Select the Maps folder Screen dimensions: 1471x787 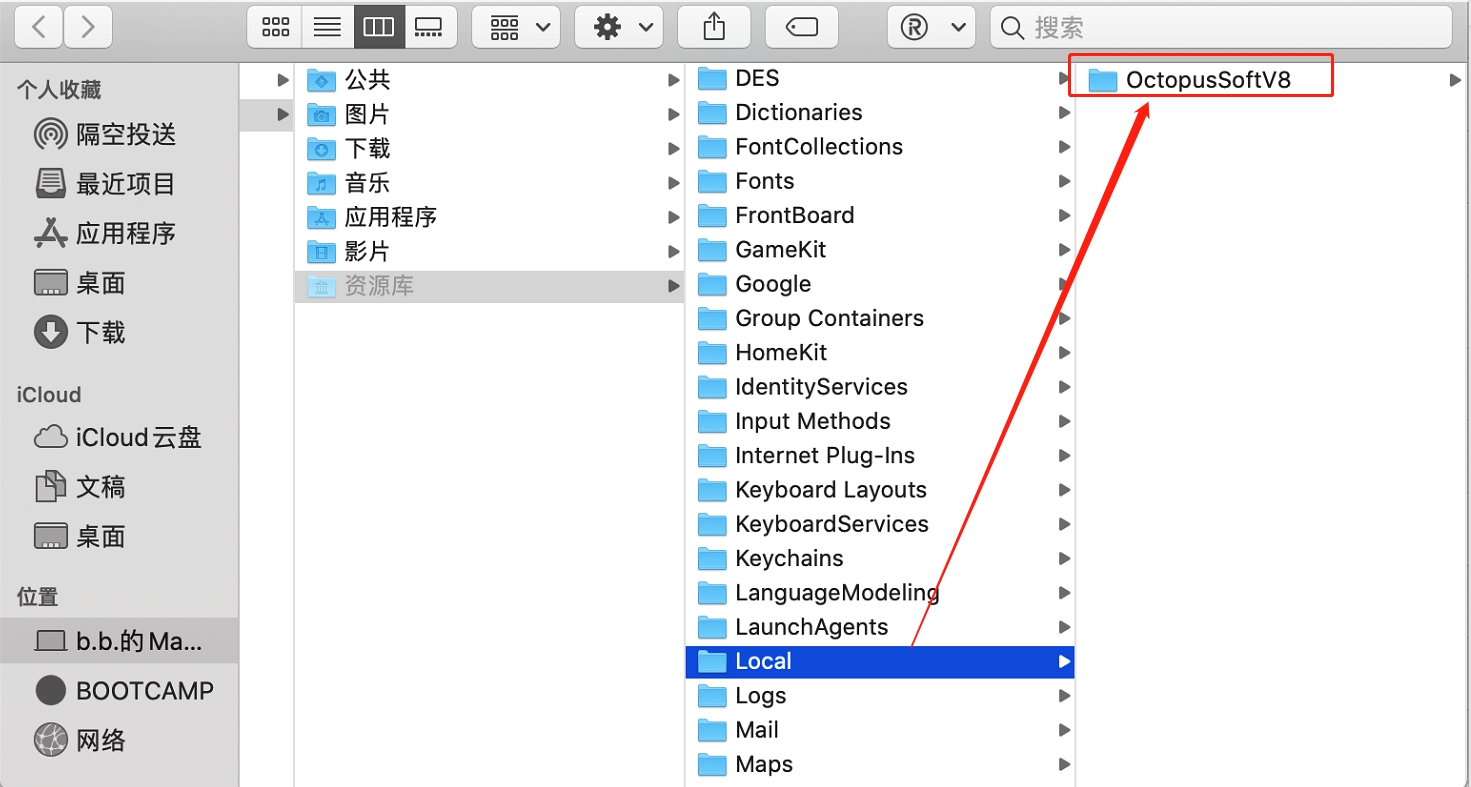tap(880, 764)
